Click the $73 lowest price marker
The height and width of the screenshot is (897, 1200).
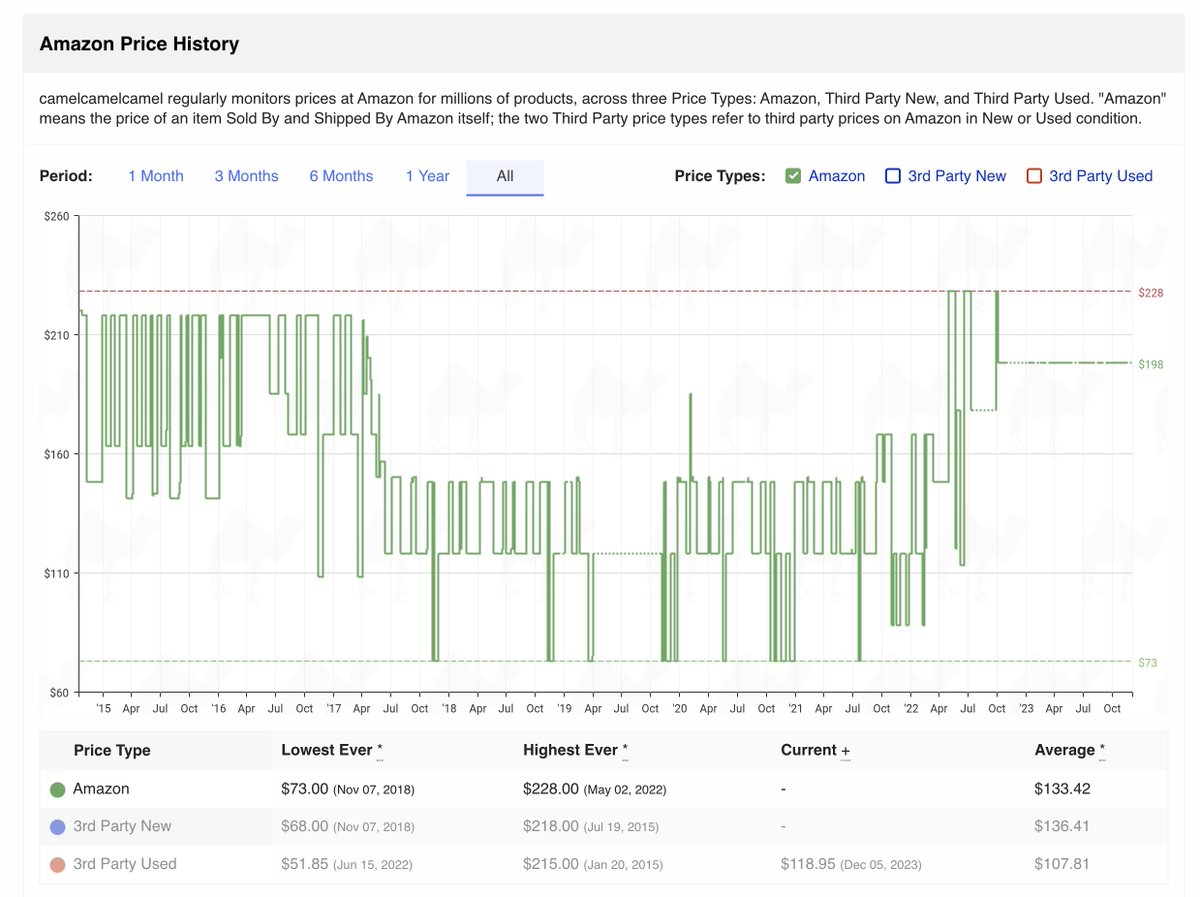click(x=1148, y=662)
